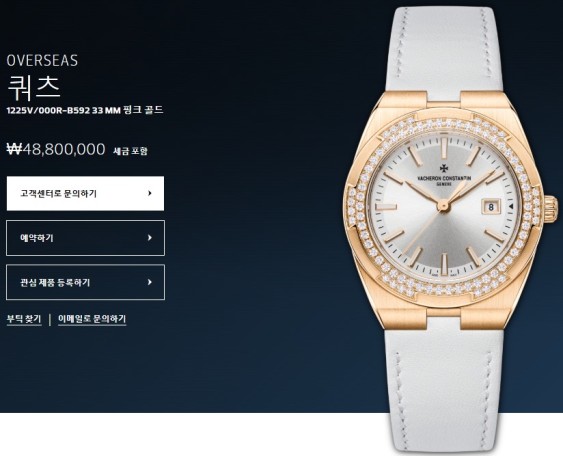This screenshot has width=563, height=456.
Task: Click the ₩48,800,000 price
Action: (56, 149)
